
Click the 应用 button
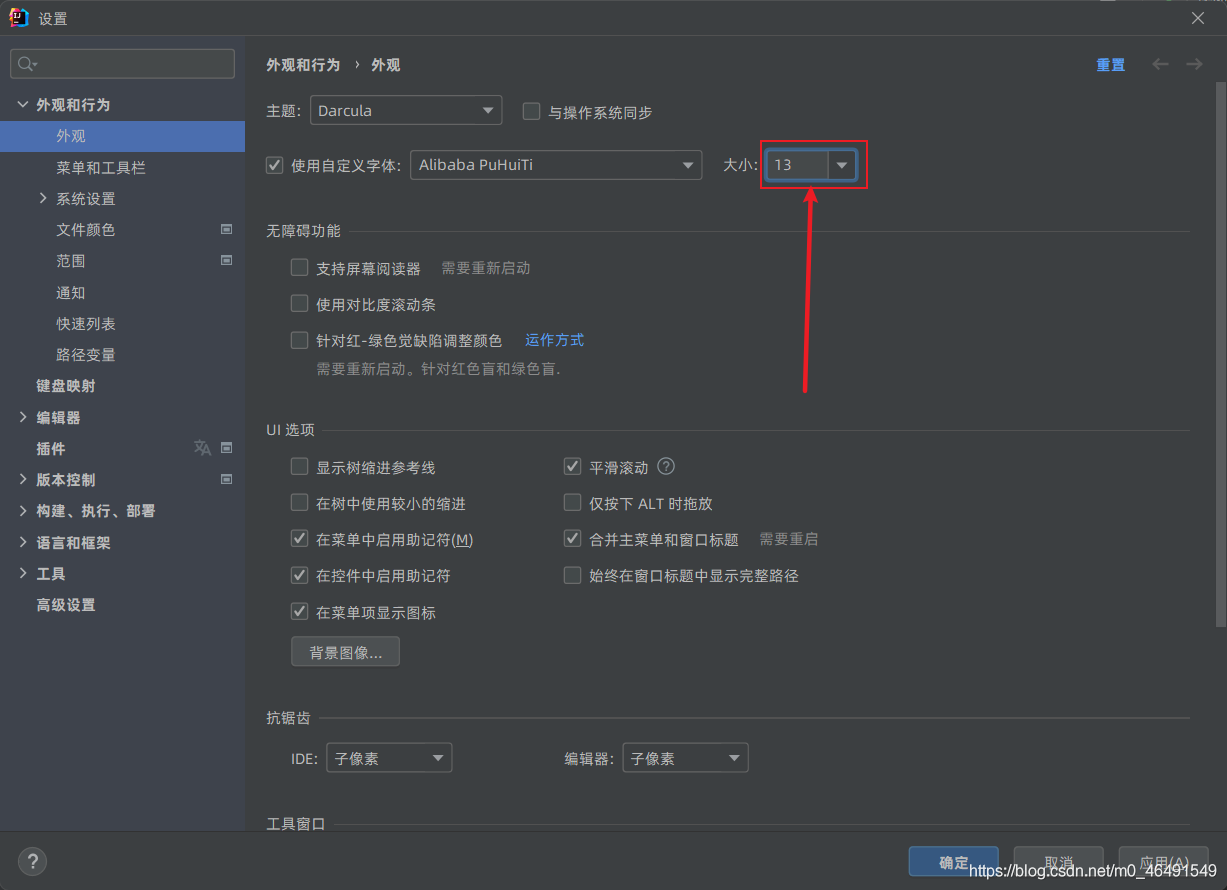coord(1164,862)
